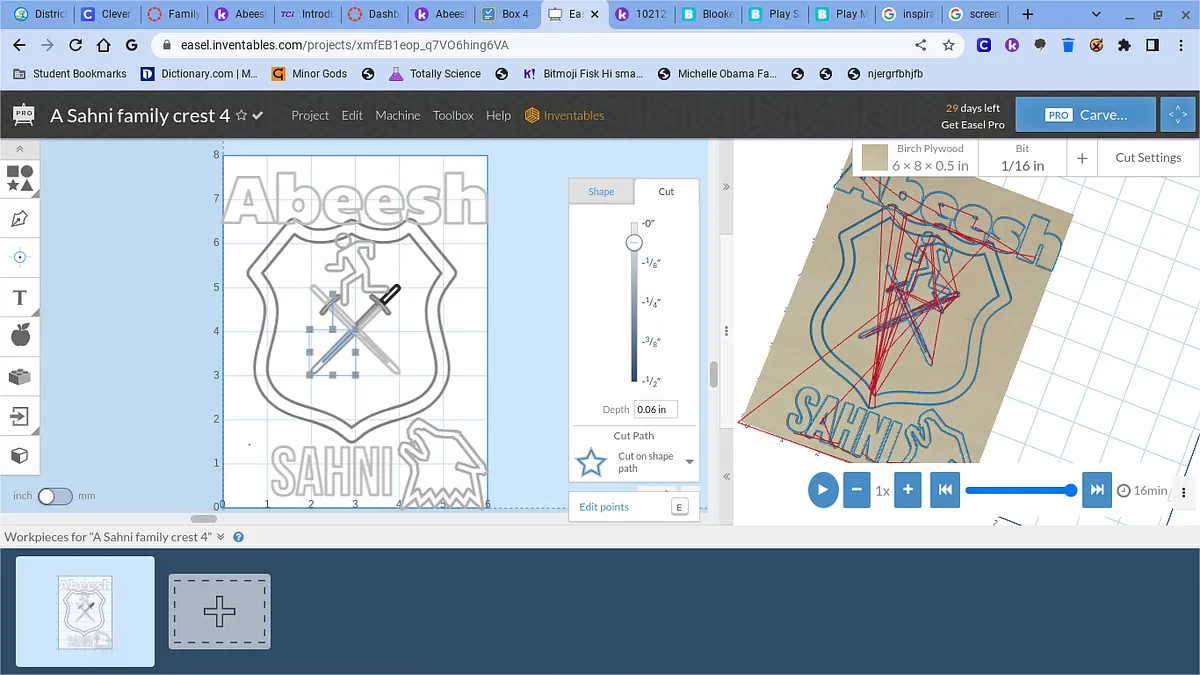Click the Inventables link
The height and width of the screenshot is (675, 1200).
(565, 115)
